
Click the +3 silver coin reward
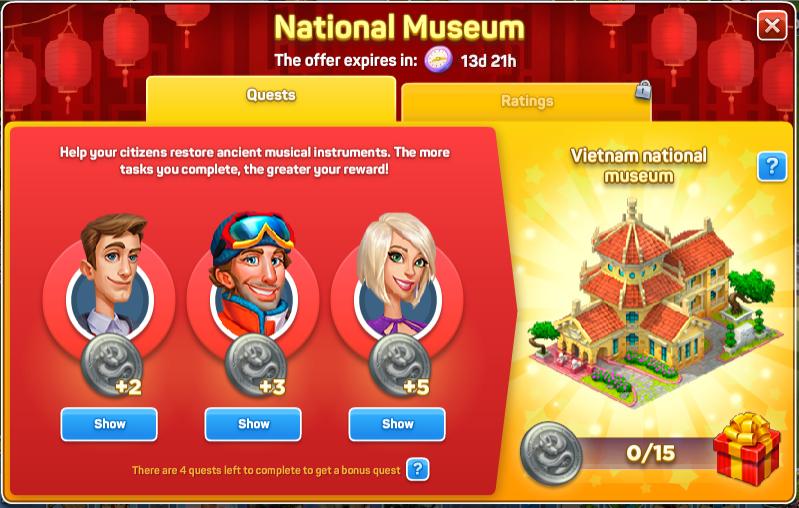point(256,366)
